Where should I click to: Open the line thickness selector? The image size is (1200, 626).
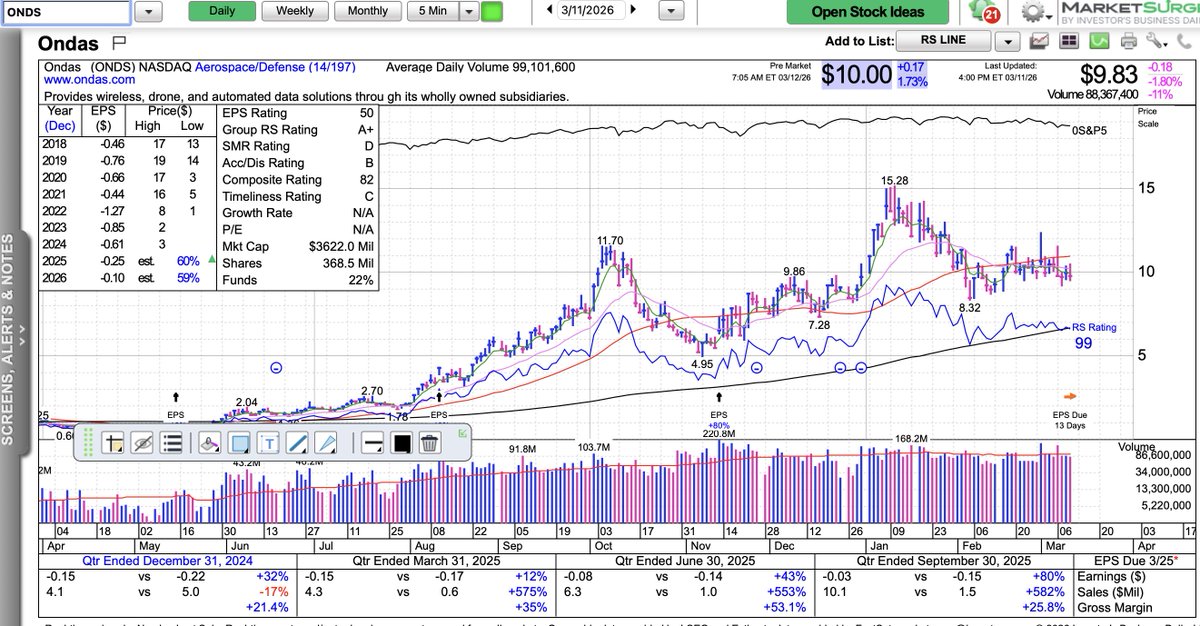(371, 442)
